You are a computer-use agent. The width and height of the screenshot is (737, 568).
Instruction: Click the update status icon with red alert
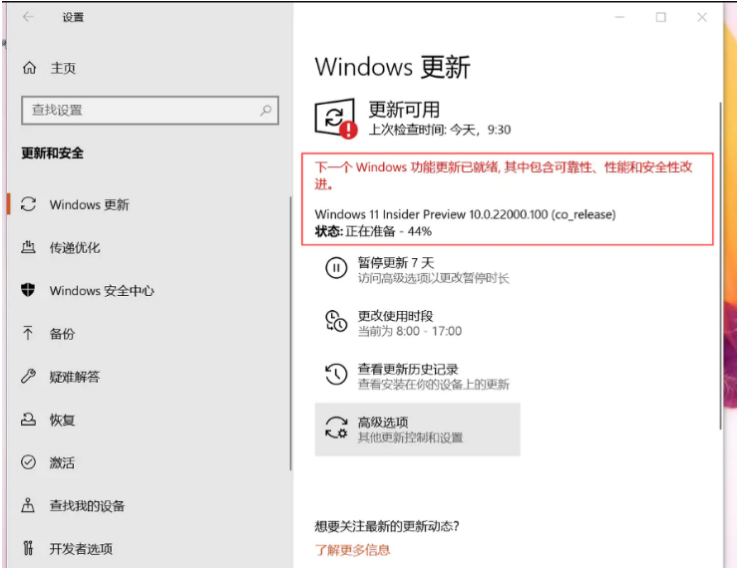coord(335,118)
